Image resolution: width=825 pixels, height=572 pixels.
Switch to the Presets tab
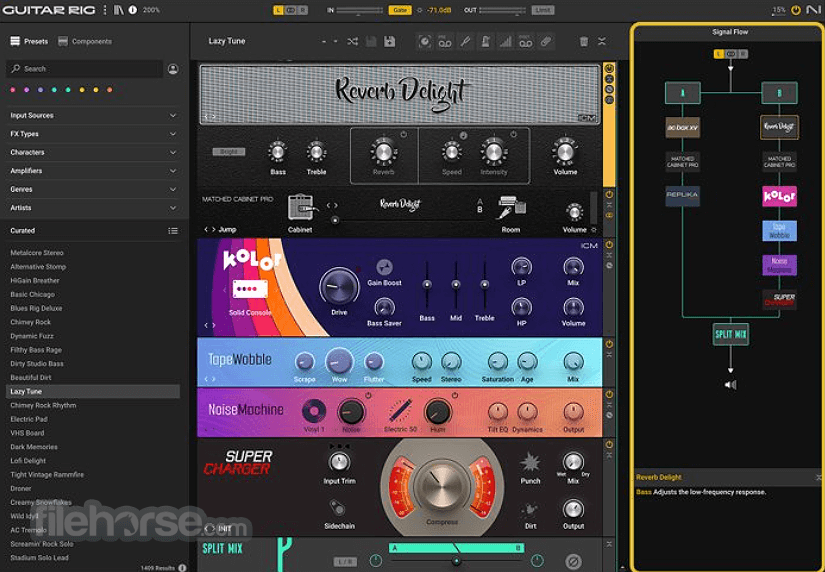pyautogui.click(x=29, y=41)
